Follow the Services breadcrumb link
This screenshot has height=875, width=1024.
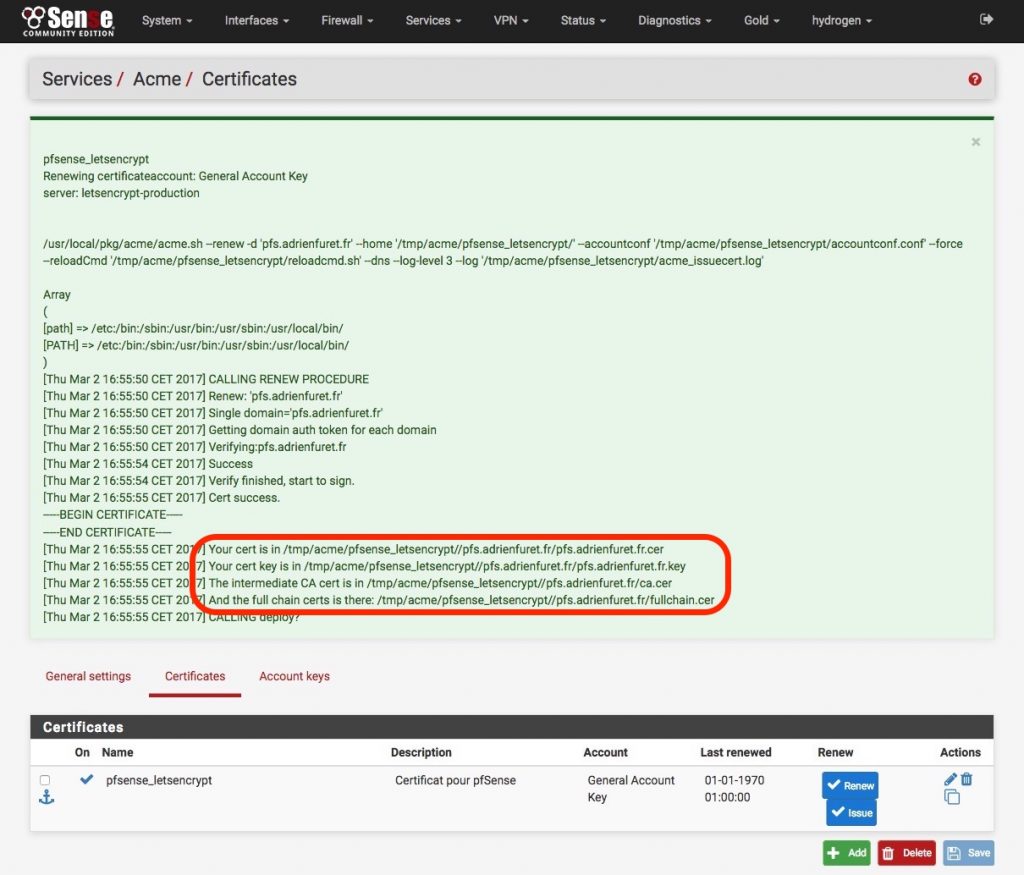pyautogui.click(x=77, y=79)
